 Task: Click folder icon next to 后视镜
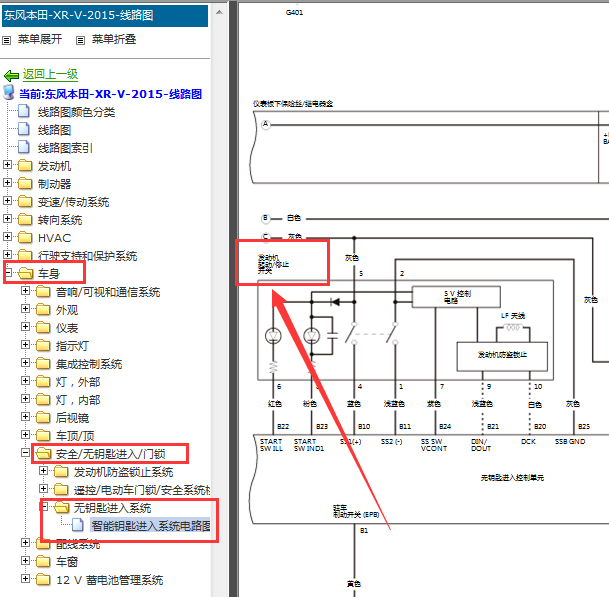tap(43, 418)
